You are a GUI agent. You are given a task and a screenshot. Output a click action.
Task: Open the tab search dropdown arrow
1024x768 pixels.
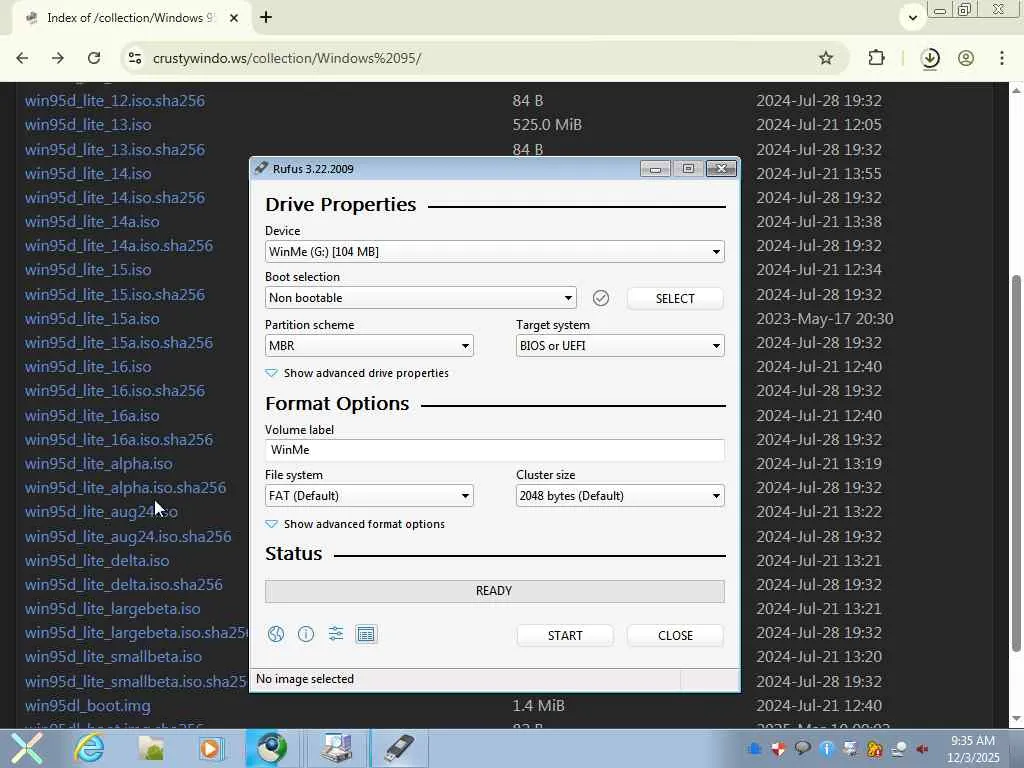click(913, 18)
